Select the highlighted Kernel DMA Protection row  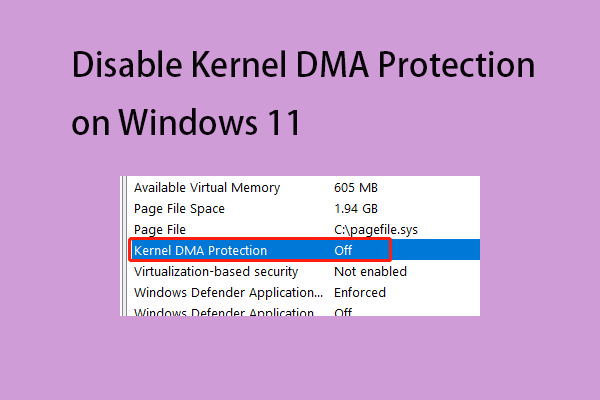tap(200, 250)
